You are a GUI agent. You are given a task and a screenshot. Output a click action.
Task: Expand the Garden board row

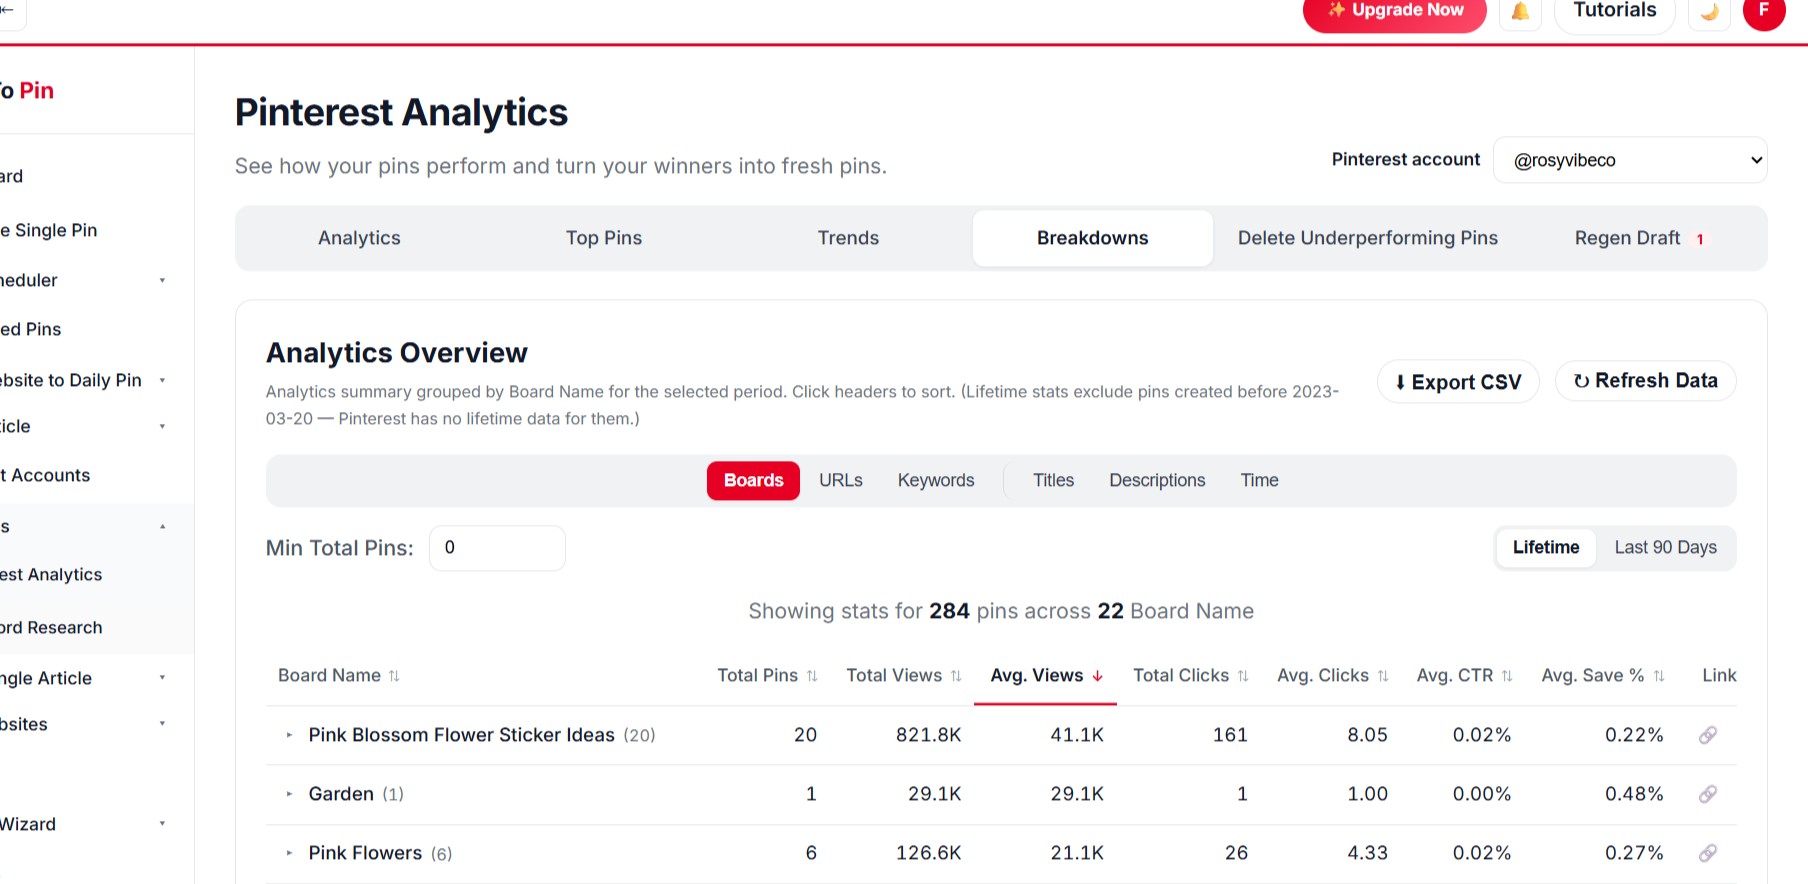tap(289, 794)
